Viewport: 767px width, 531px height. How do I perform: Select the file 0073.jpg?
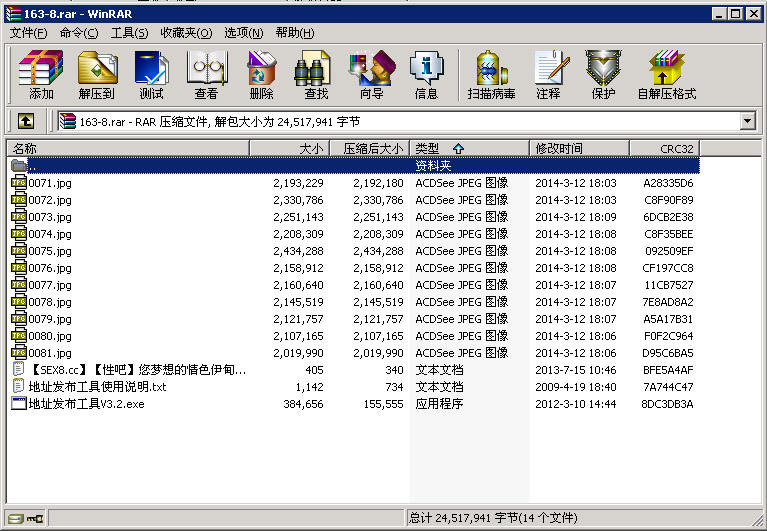pyautogui.click(x=50, y=217)
